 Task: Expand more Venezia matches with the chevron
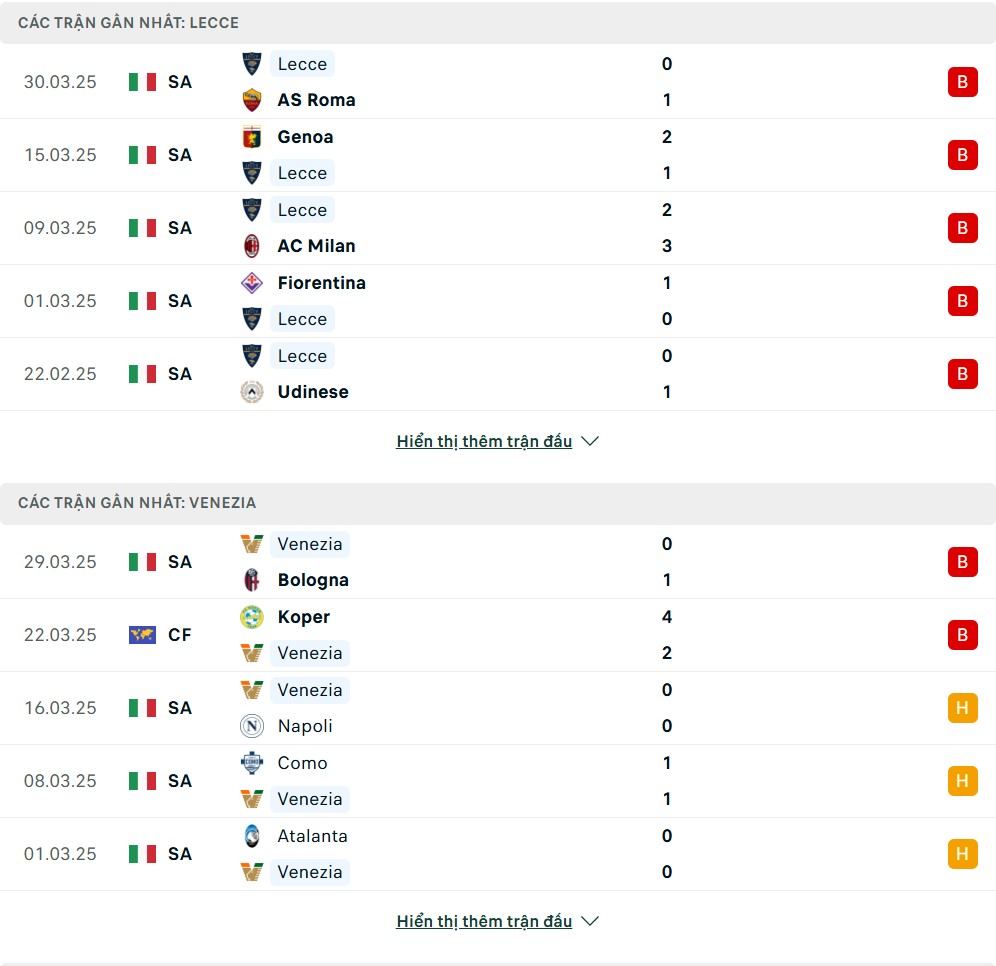[x=590, y=921]
